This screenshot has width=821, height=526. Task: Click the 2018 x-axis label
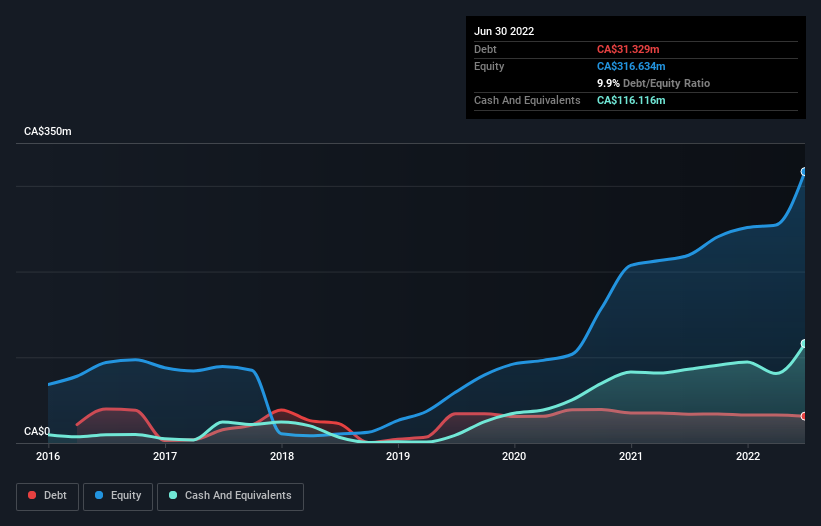[x=282, y=456]
